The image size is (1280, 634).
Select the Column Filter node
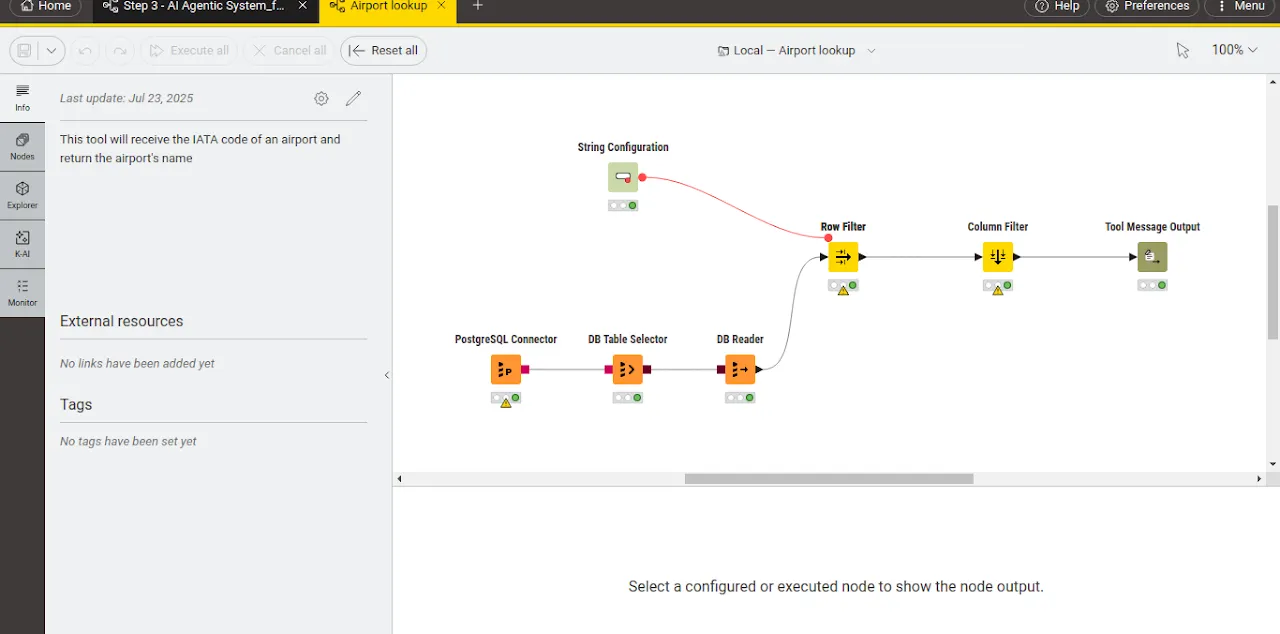pyautogui.click(x=997, y=256)
